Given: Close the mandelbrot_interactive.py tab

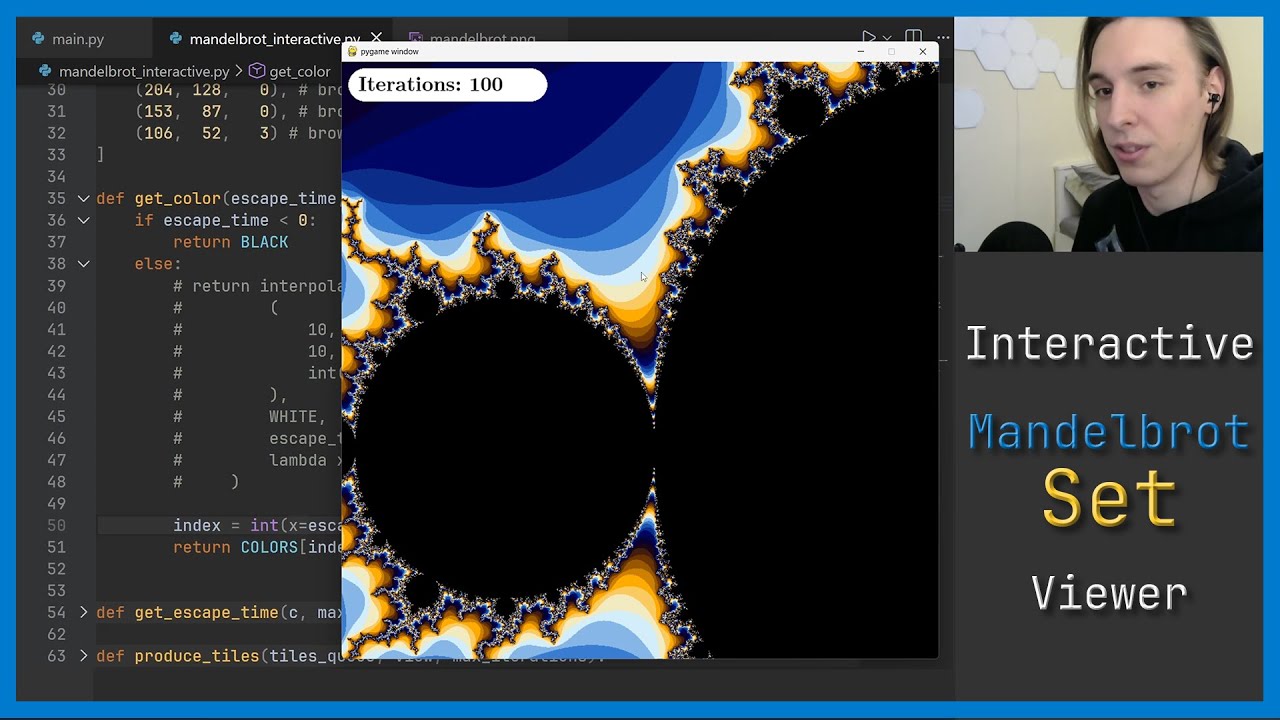Looking at the screenshot, I should pyautogui.click(x=376, y=39).
